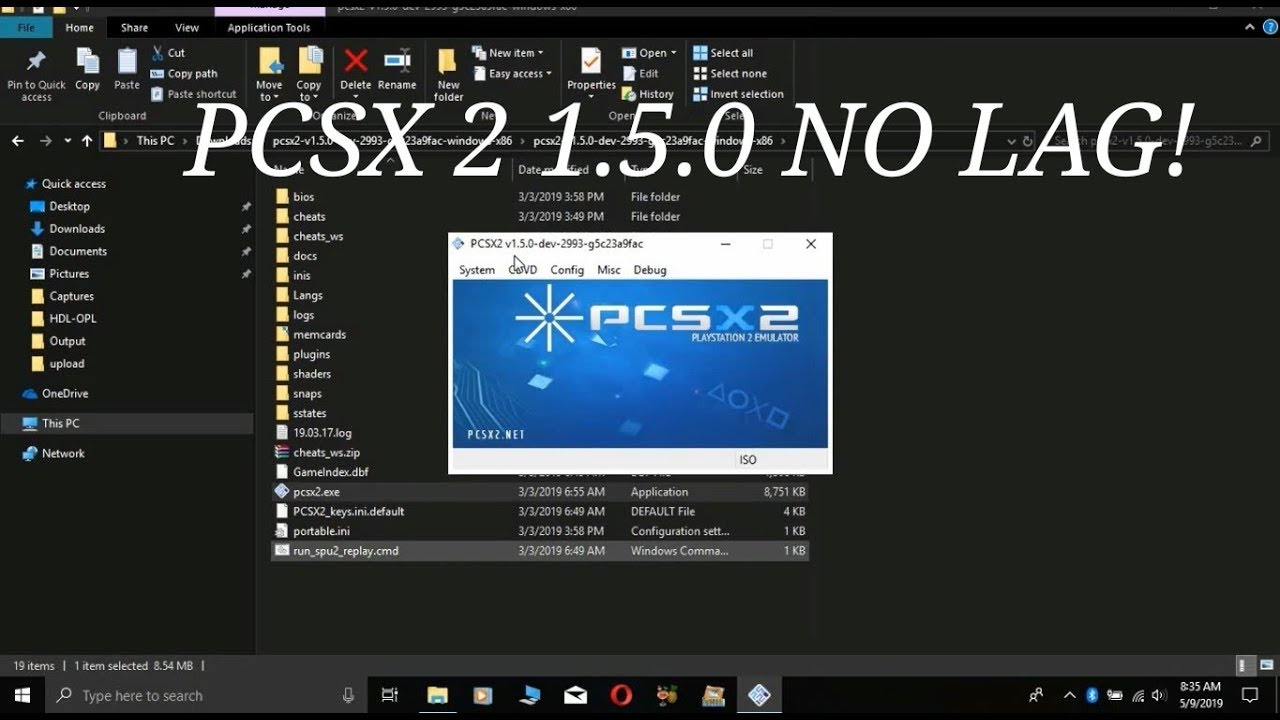Click Pin to Quick access icon

point(36,62)
